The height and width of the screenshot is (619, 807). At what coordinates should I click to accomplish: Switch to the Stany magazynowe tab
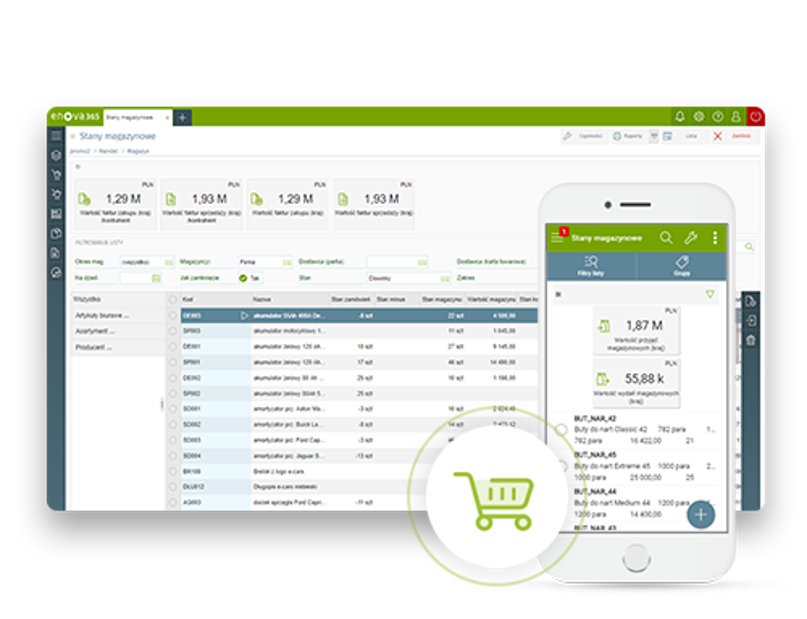134,117
